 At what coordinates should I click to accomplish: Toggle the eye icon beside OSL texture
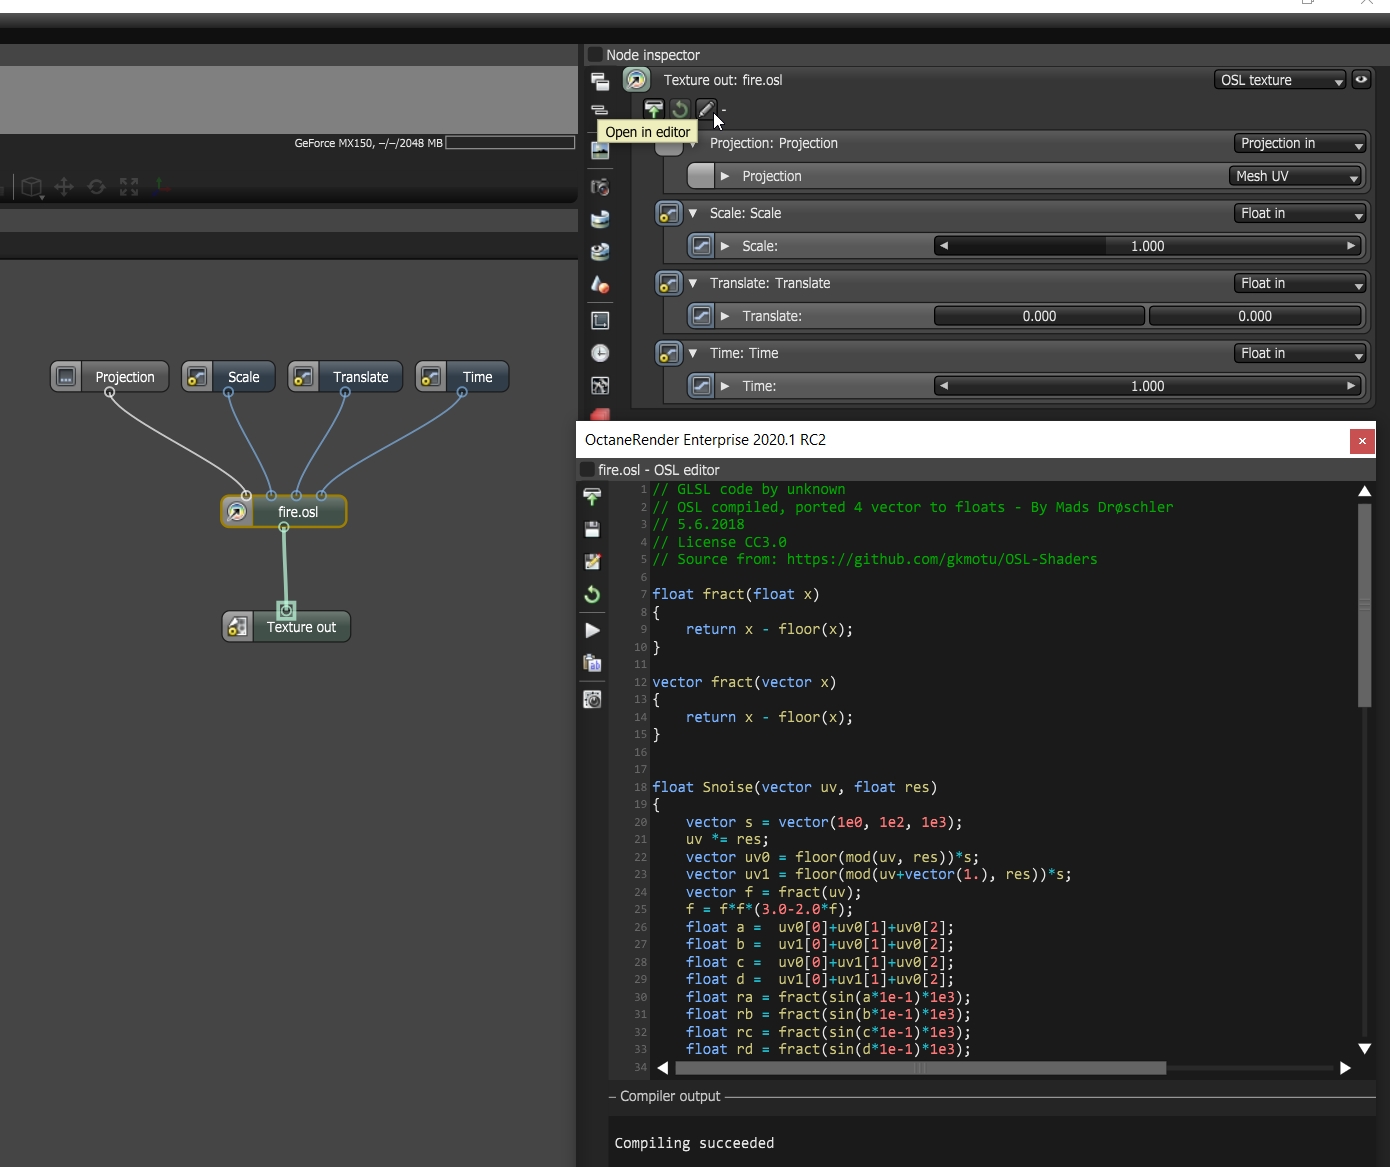[1361, 80]
